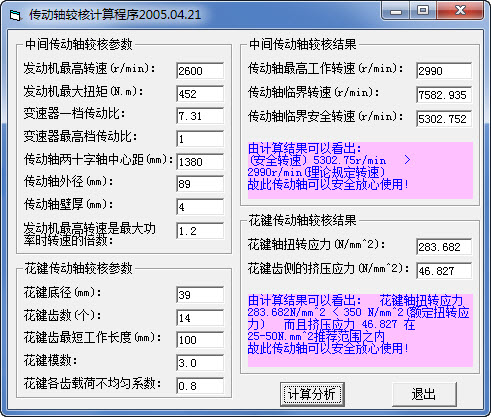
Task: Select the 花键模数 field showing 3.0
Action: coord(200,363)
